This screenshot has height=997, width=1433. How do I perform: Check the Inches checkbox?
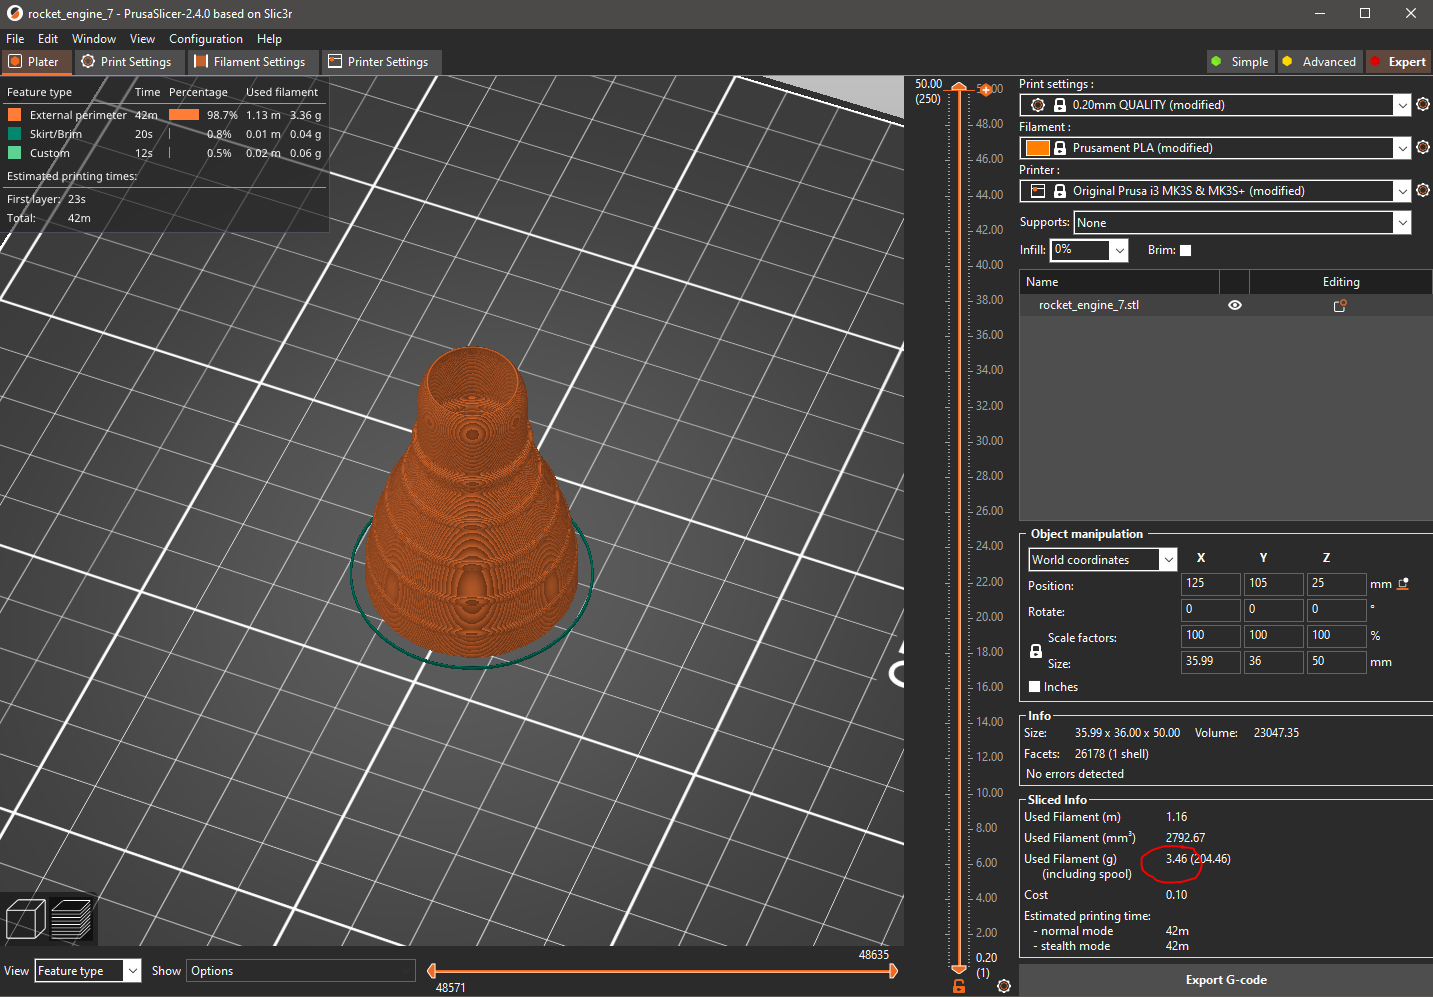tap(1034, 687)
